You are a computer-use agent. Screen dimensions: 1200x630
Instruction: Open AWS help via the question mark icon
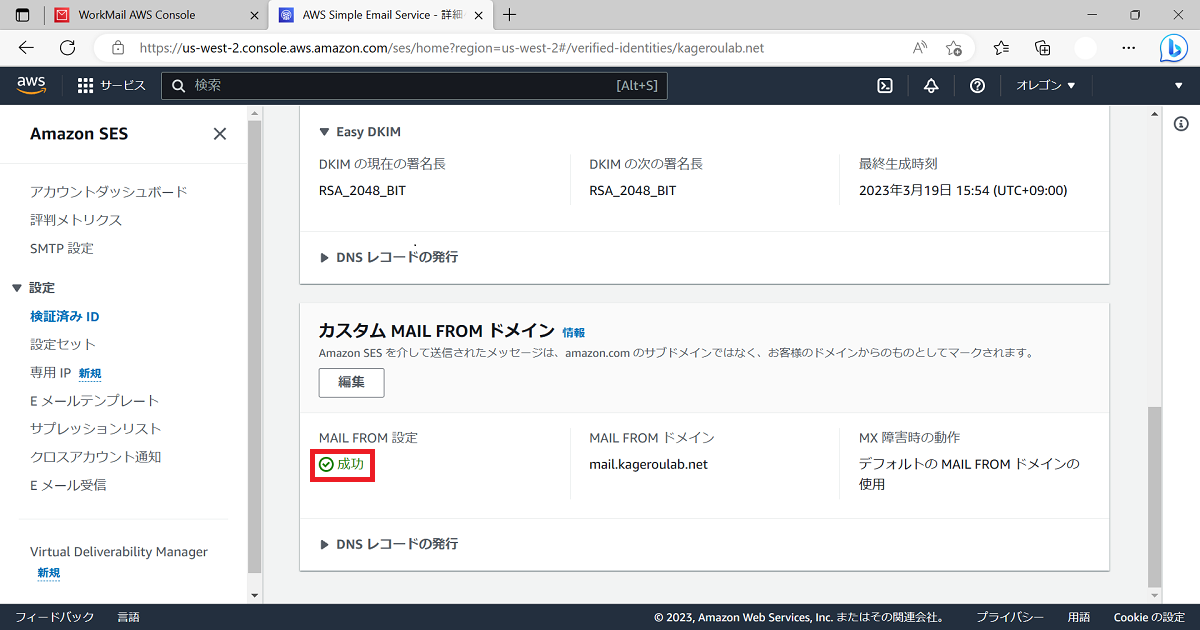(977, 85)
